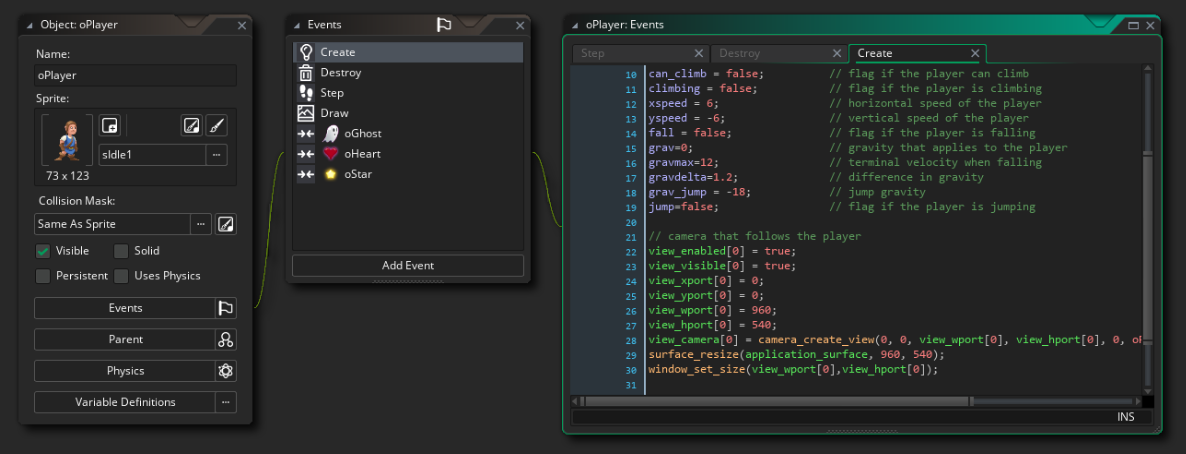Viewport: 1186px width, 454px height.
Task: Click the Variable Definitions button
Action: (125, 402)
